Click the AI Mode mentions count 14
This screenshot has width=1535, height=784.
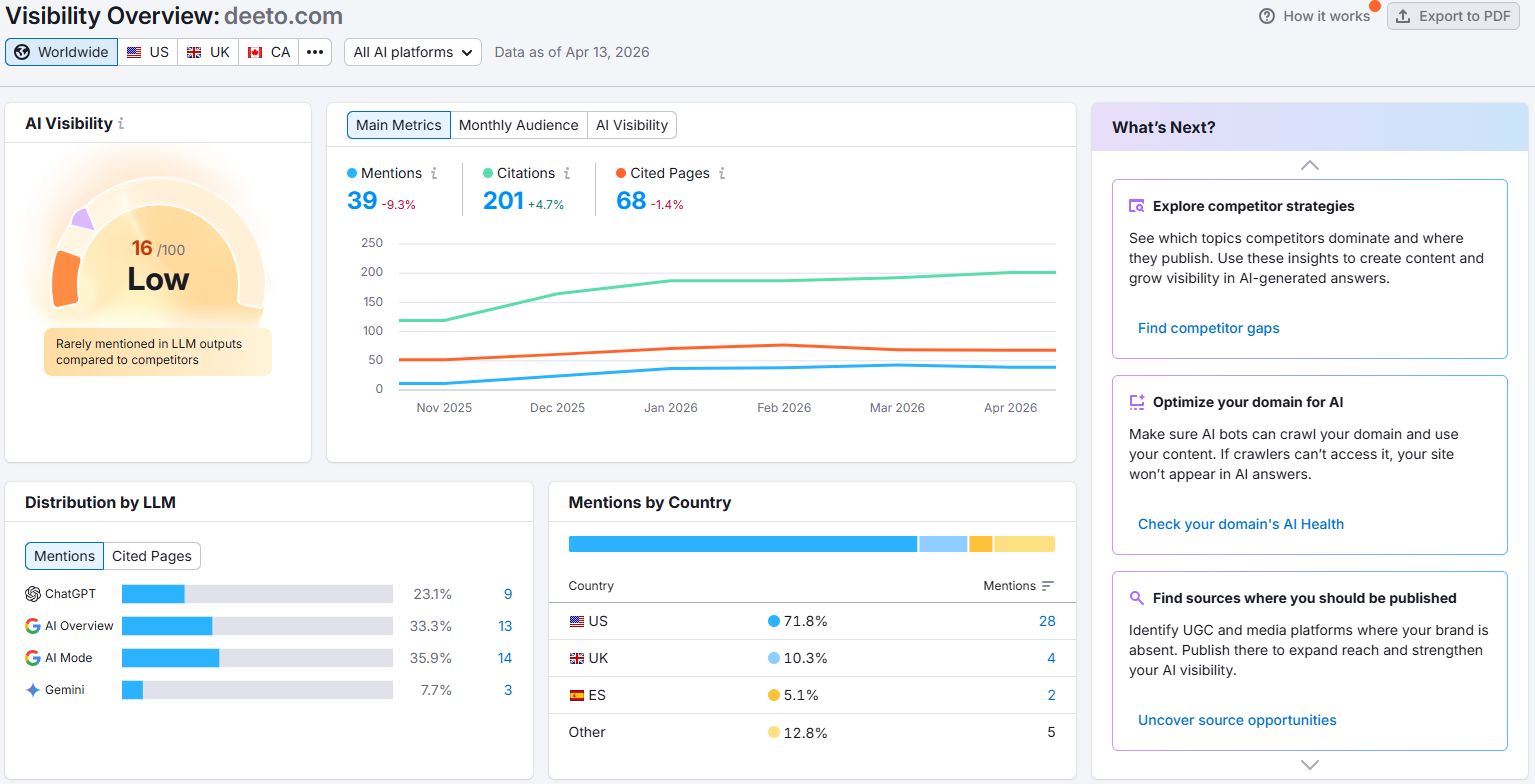505,658
